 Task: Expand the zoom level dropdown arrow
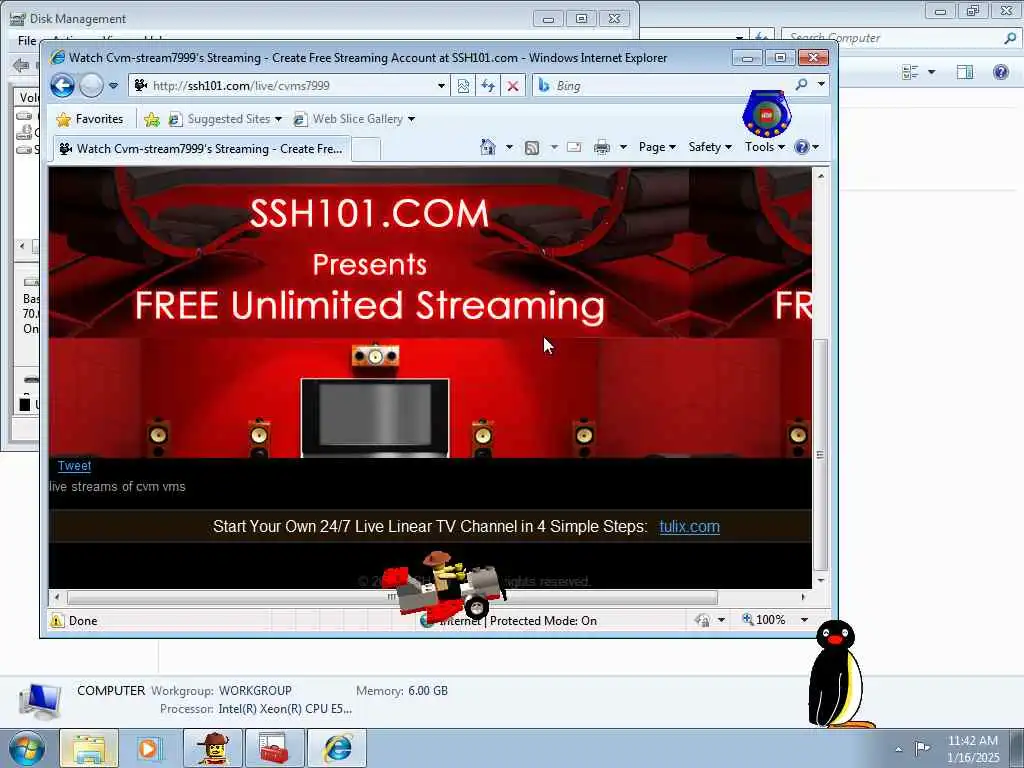point(805,620)
